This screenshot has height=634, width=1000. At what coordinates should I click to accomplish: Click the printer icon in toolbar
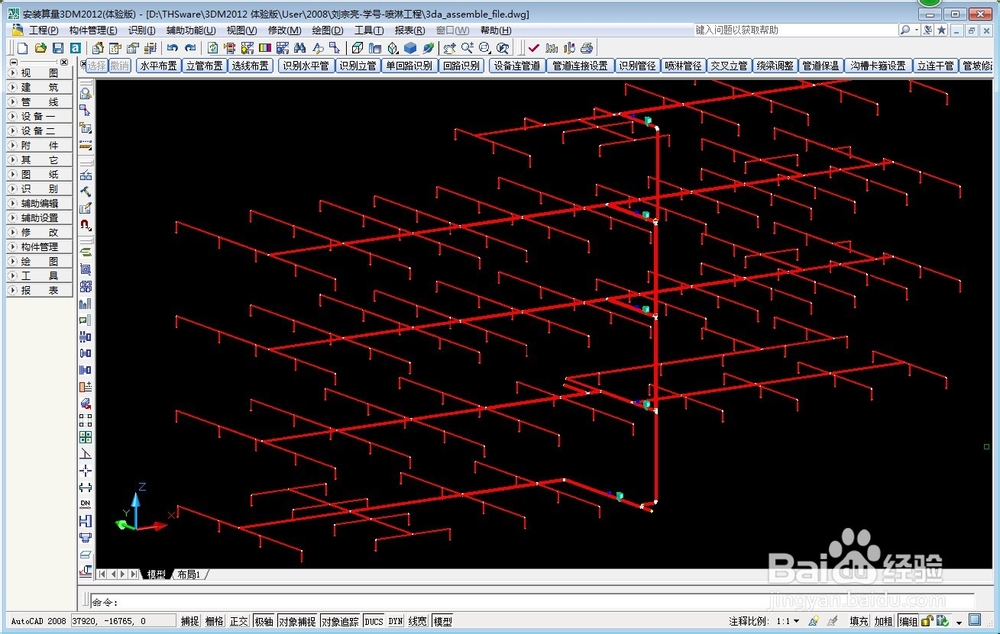[x=587, y=48]
